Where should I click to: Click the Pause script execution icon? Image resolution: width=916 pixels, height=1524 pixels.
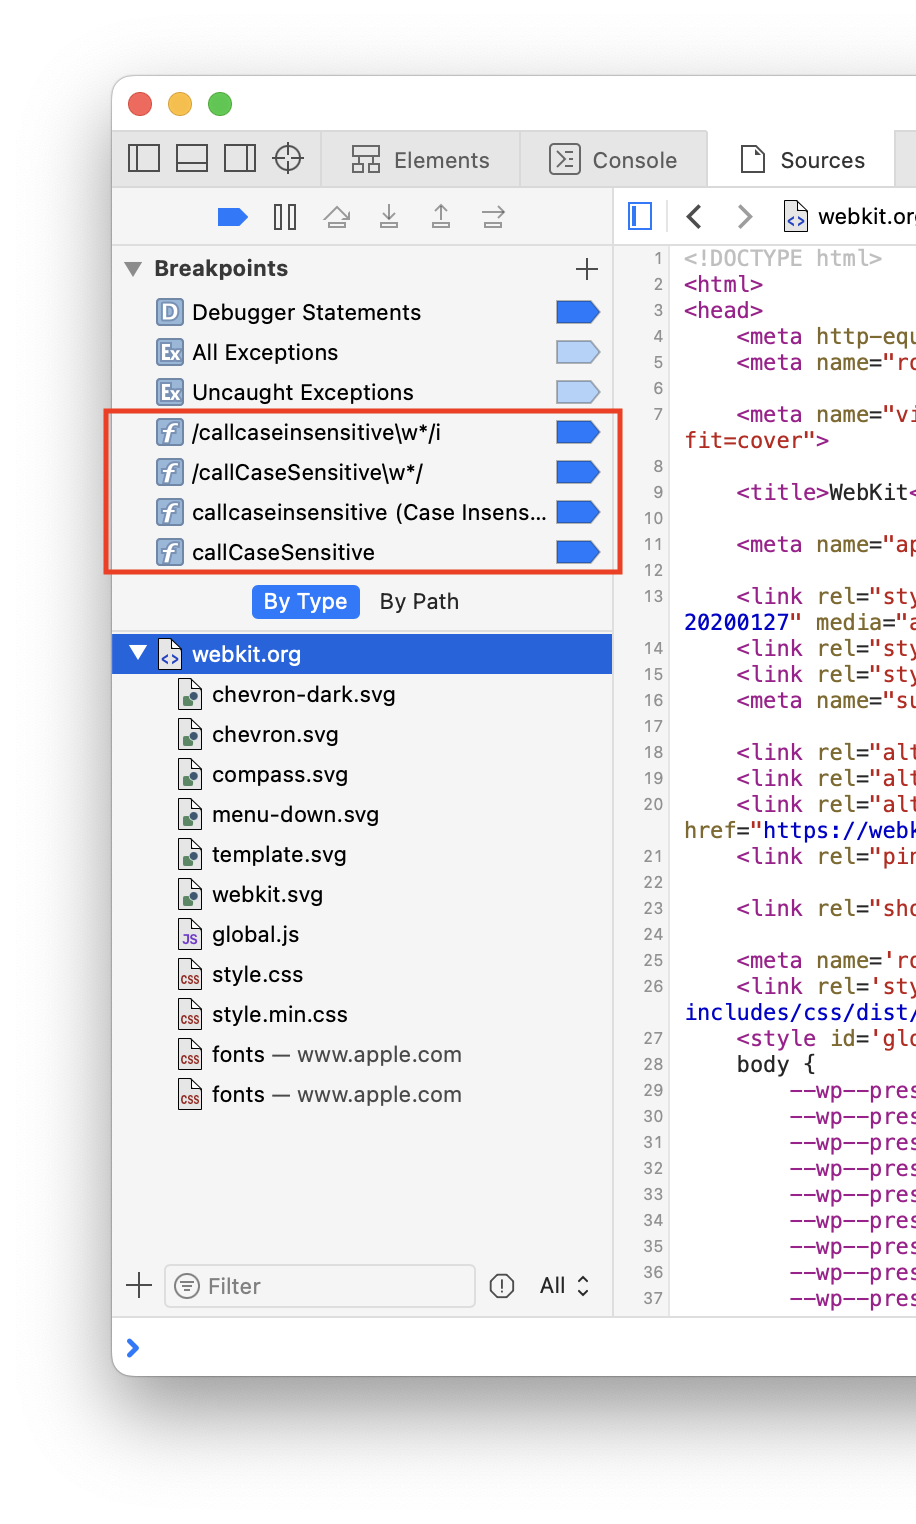point(285,217)
